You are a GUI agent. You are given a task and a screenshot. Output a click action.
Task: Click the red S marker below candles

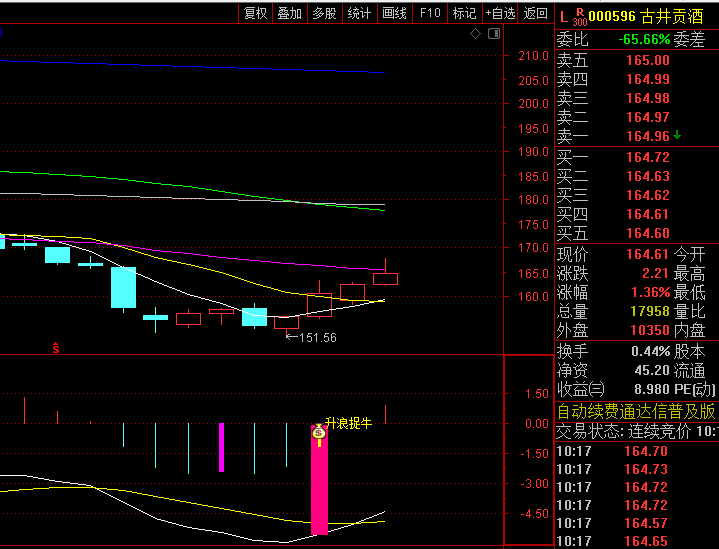(x=55, y=348)
